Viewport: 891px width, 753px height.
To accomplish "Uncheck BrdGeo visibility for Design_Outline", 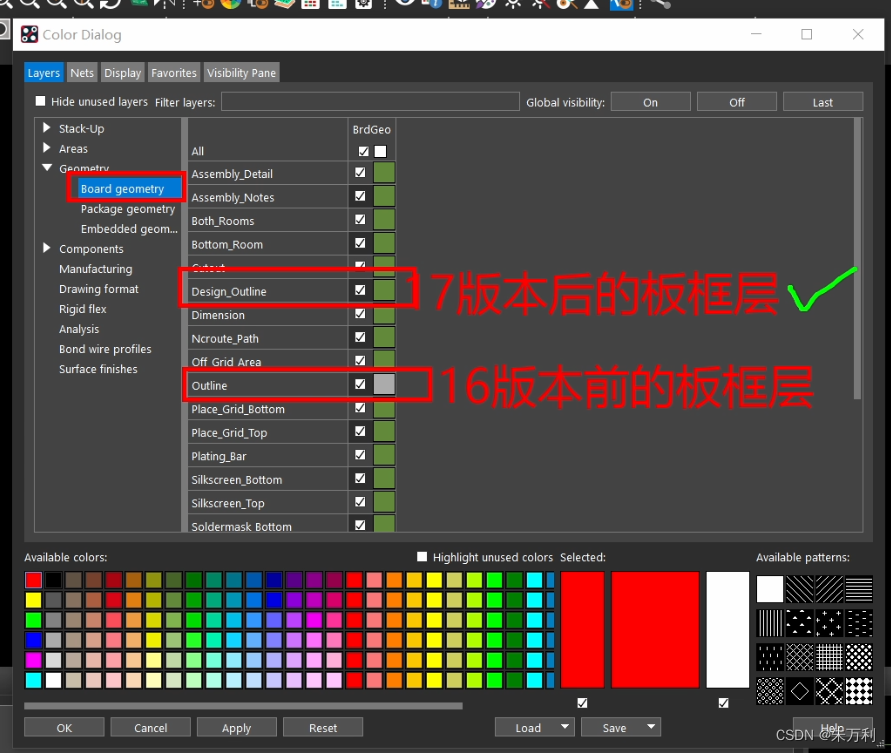I will click(x=359, y=289).
